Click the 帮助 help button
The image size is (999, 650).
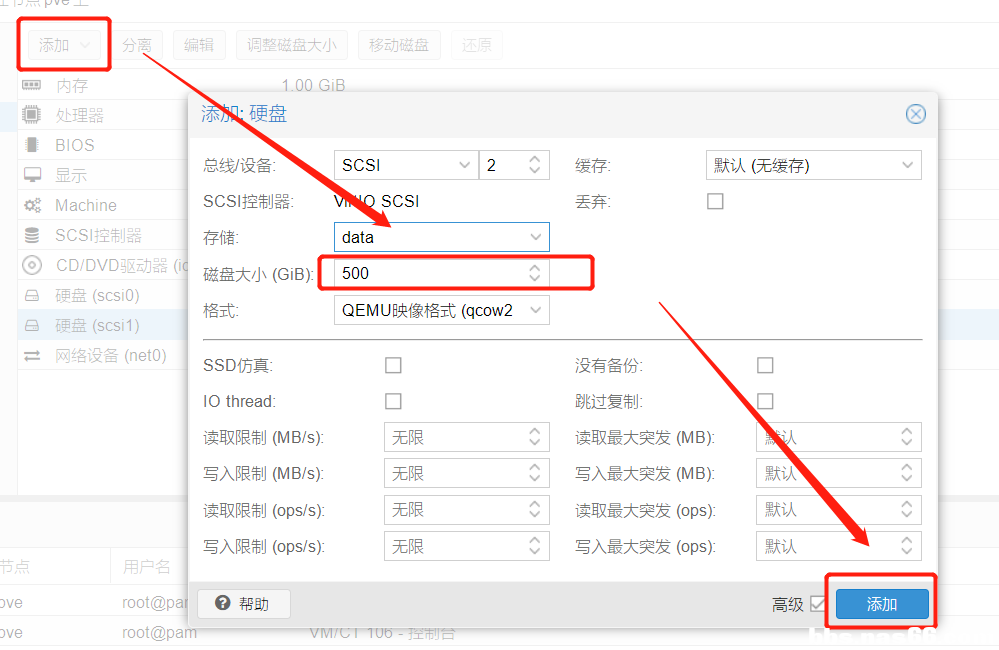pos(244,604)
